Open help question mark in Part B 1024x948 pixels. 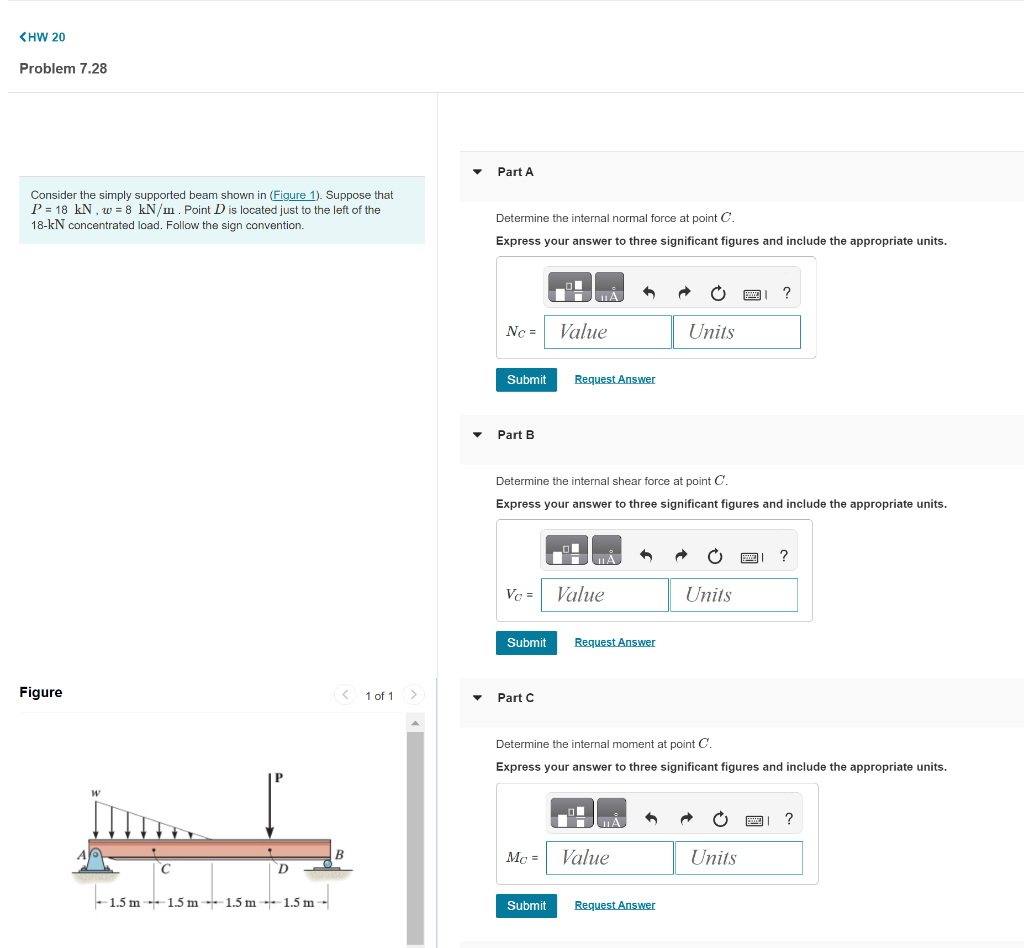coord(784,556)
